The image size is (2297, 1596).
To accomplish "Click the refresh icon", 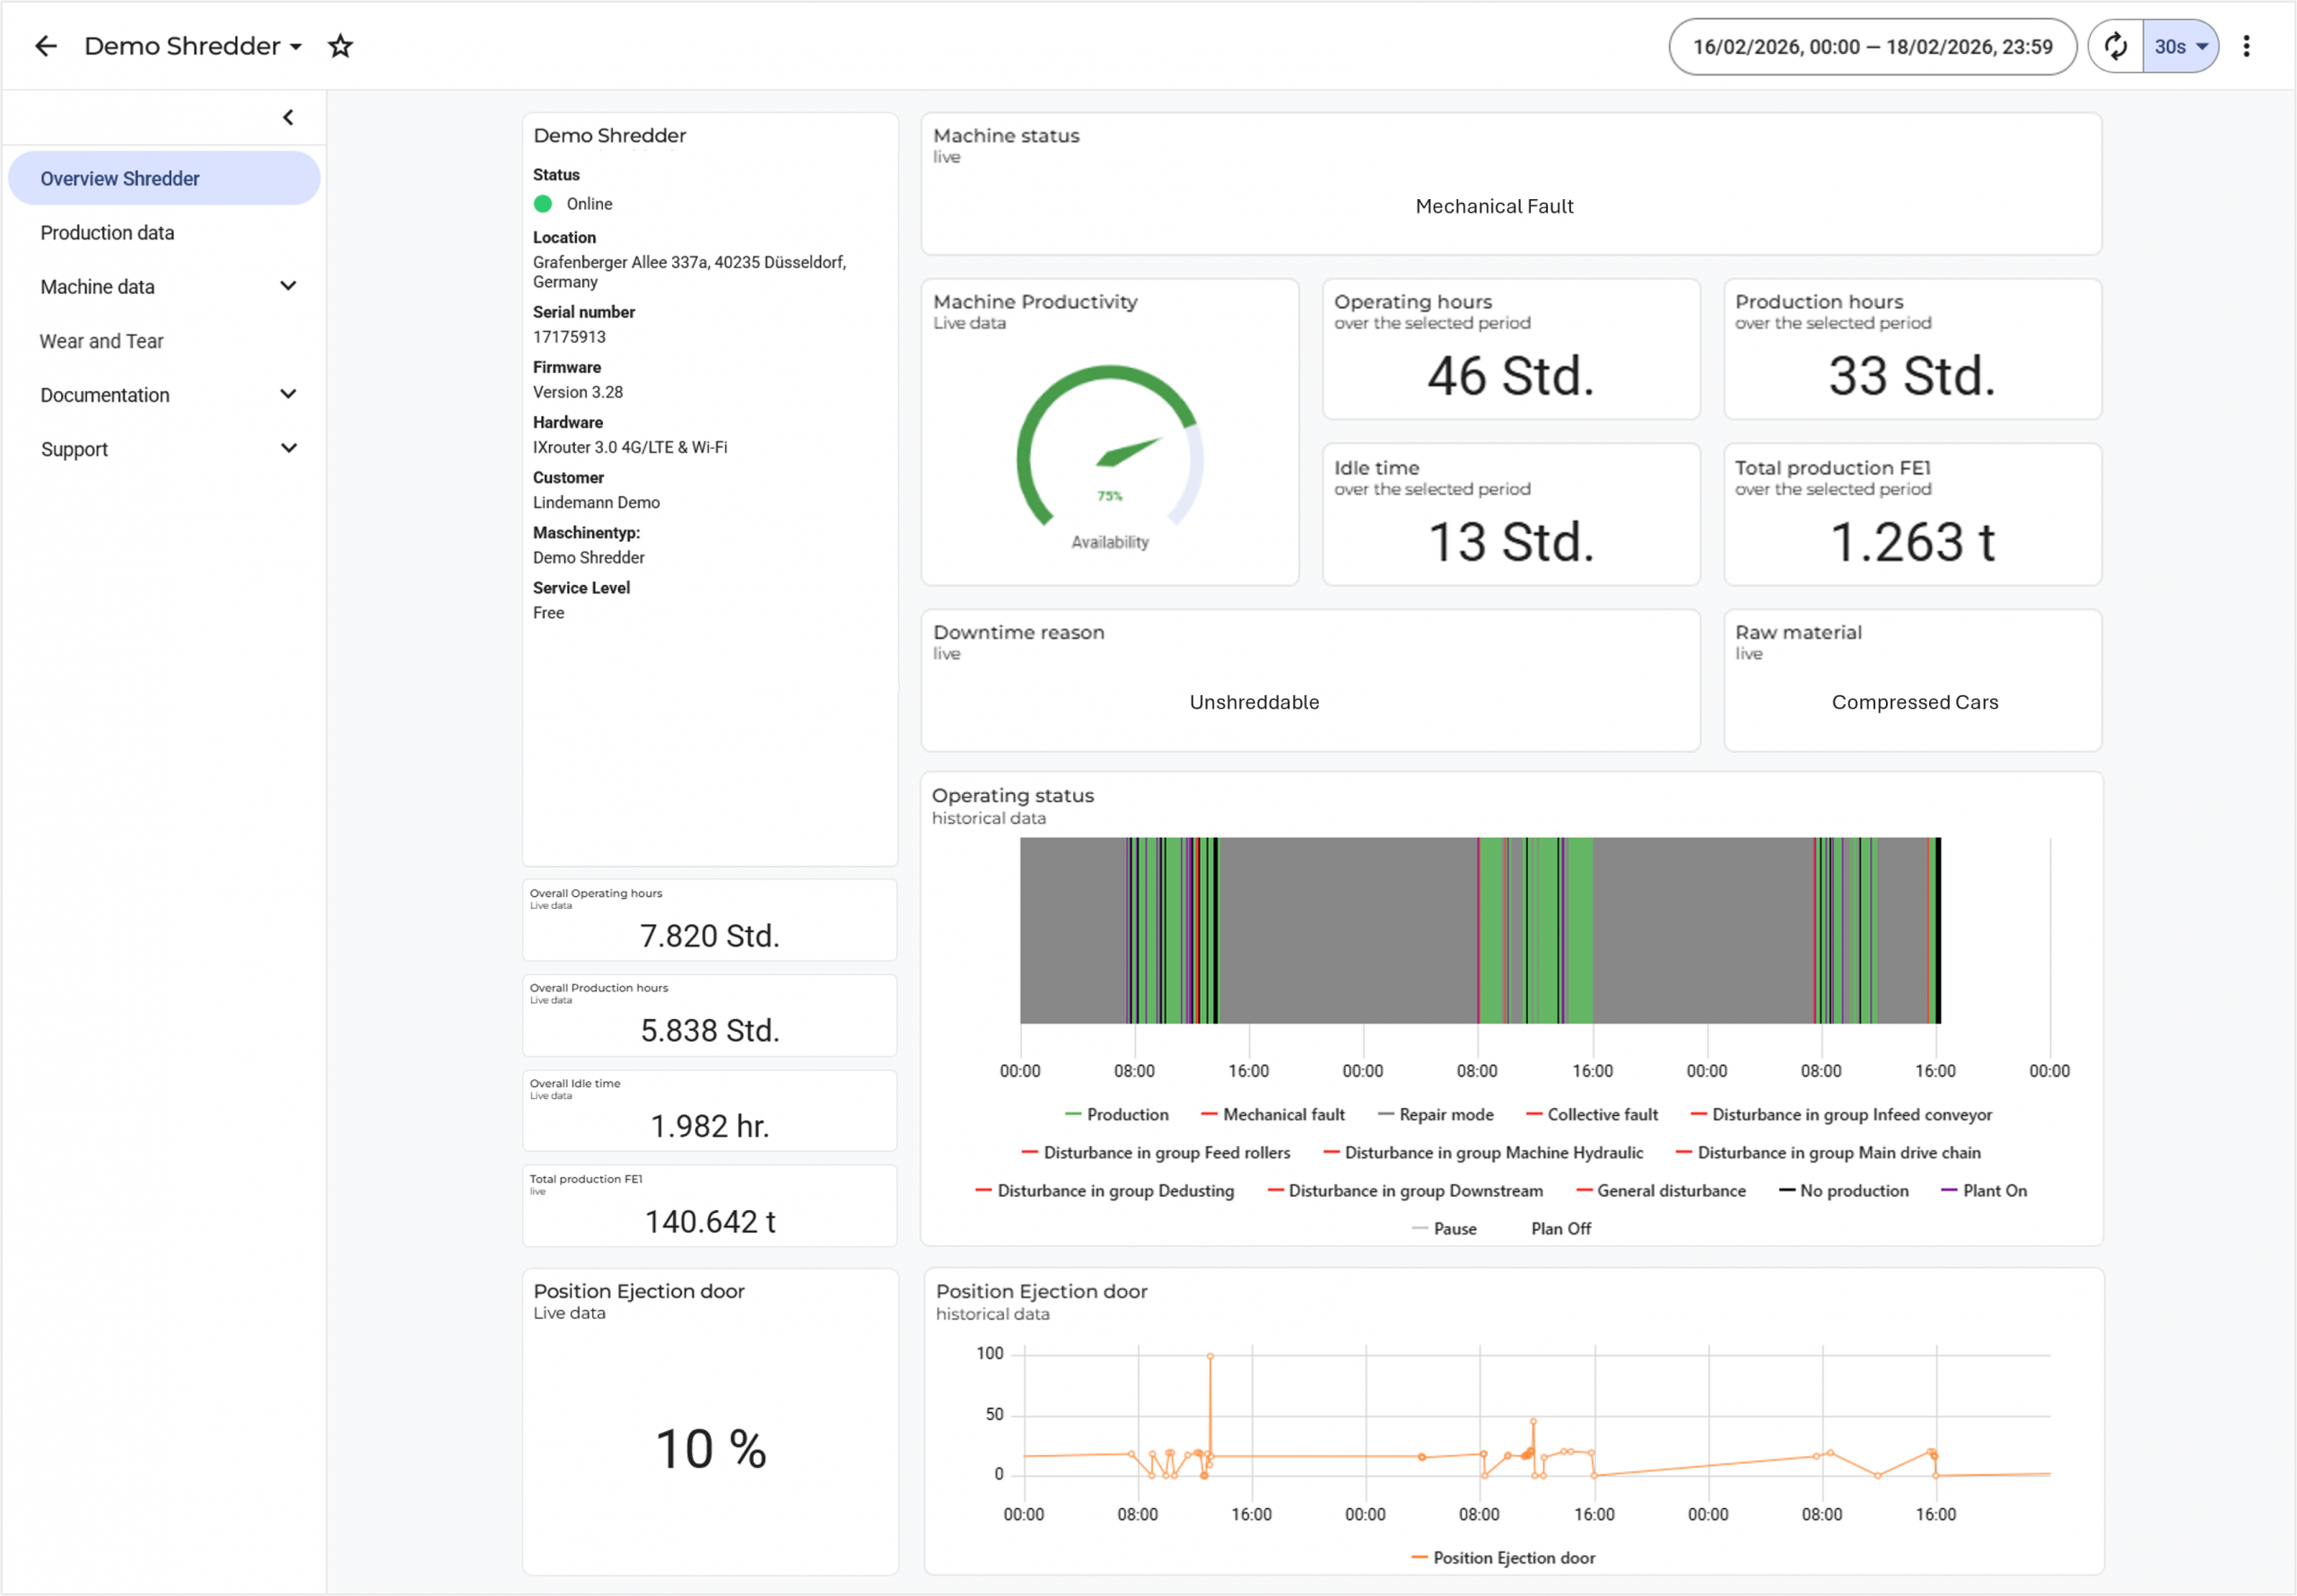I will point(2115,46).
